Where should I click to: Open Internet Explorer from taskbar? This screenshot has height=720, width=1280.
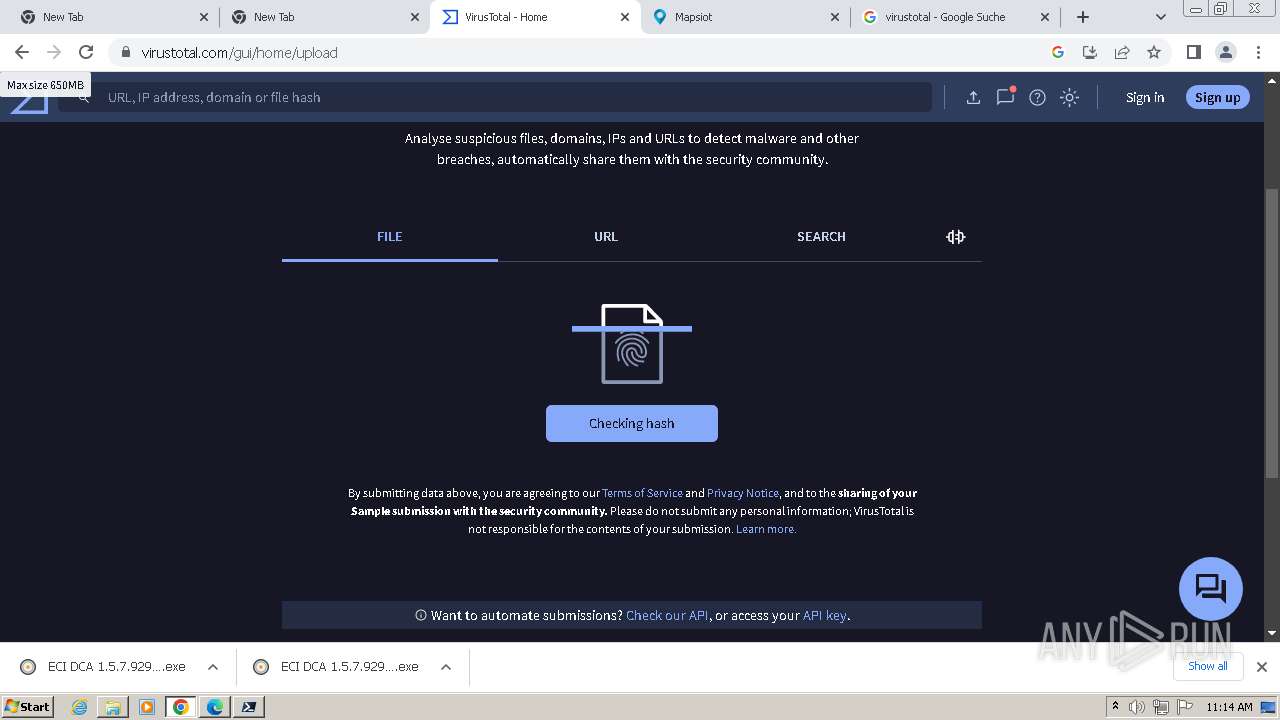80,707
